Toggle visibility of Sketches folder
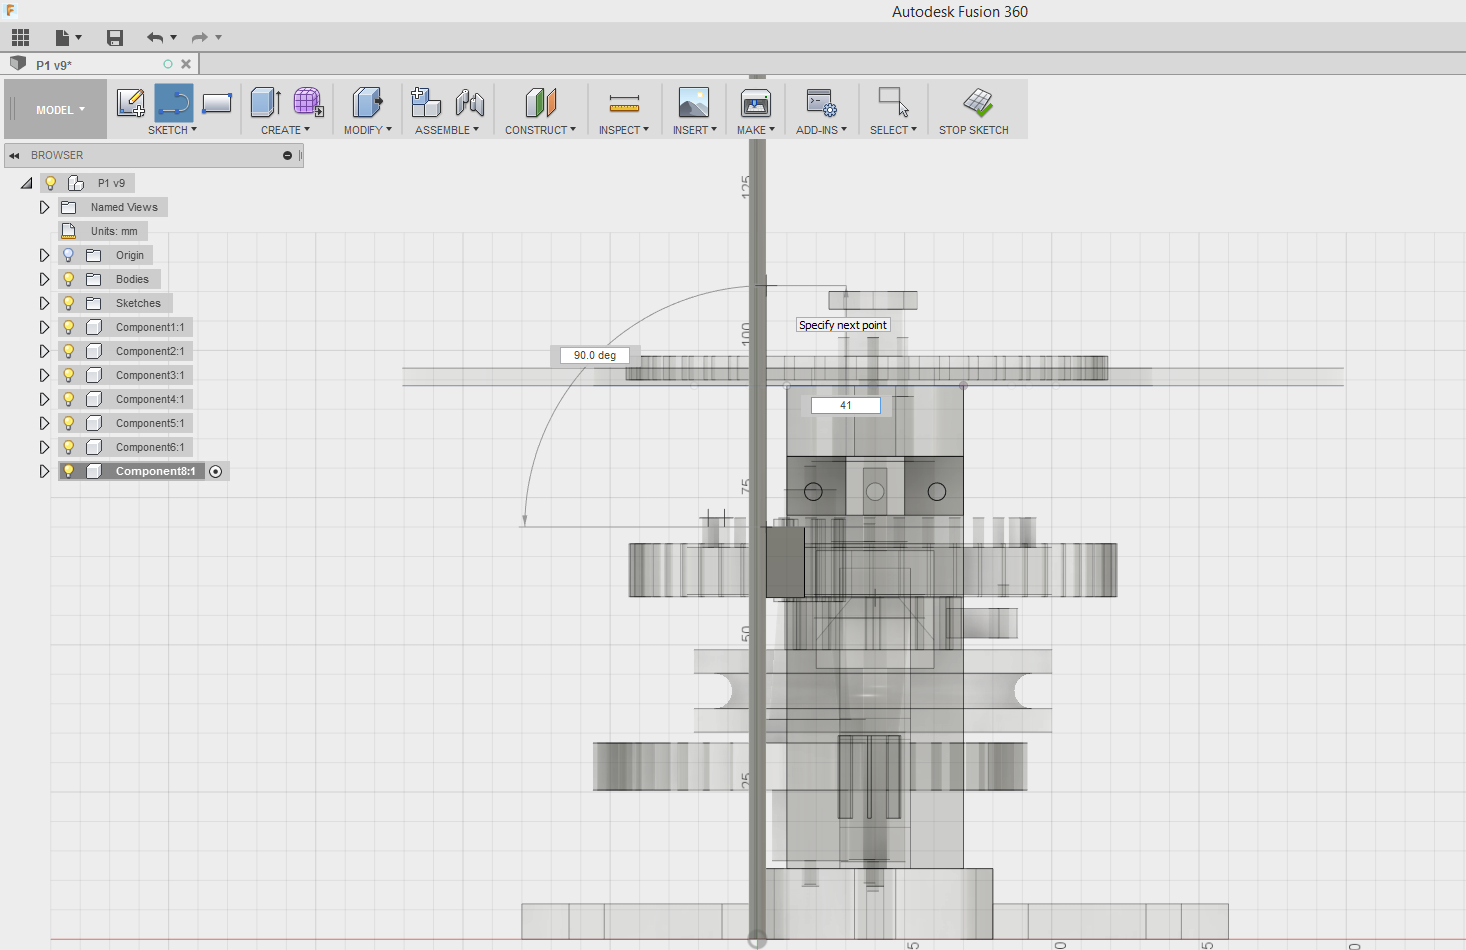 (68, 303)
